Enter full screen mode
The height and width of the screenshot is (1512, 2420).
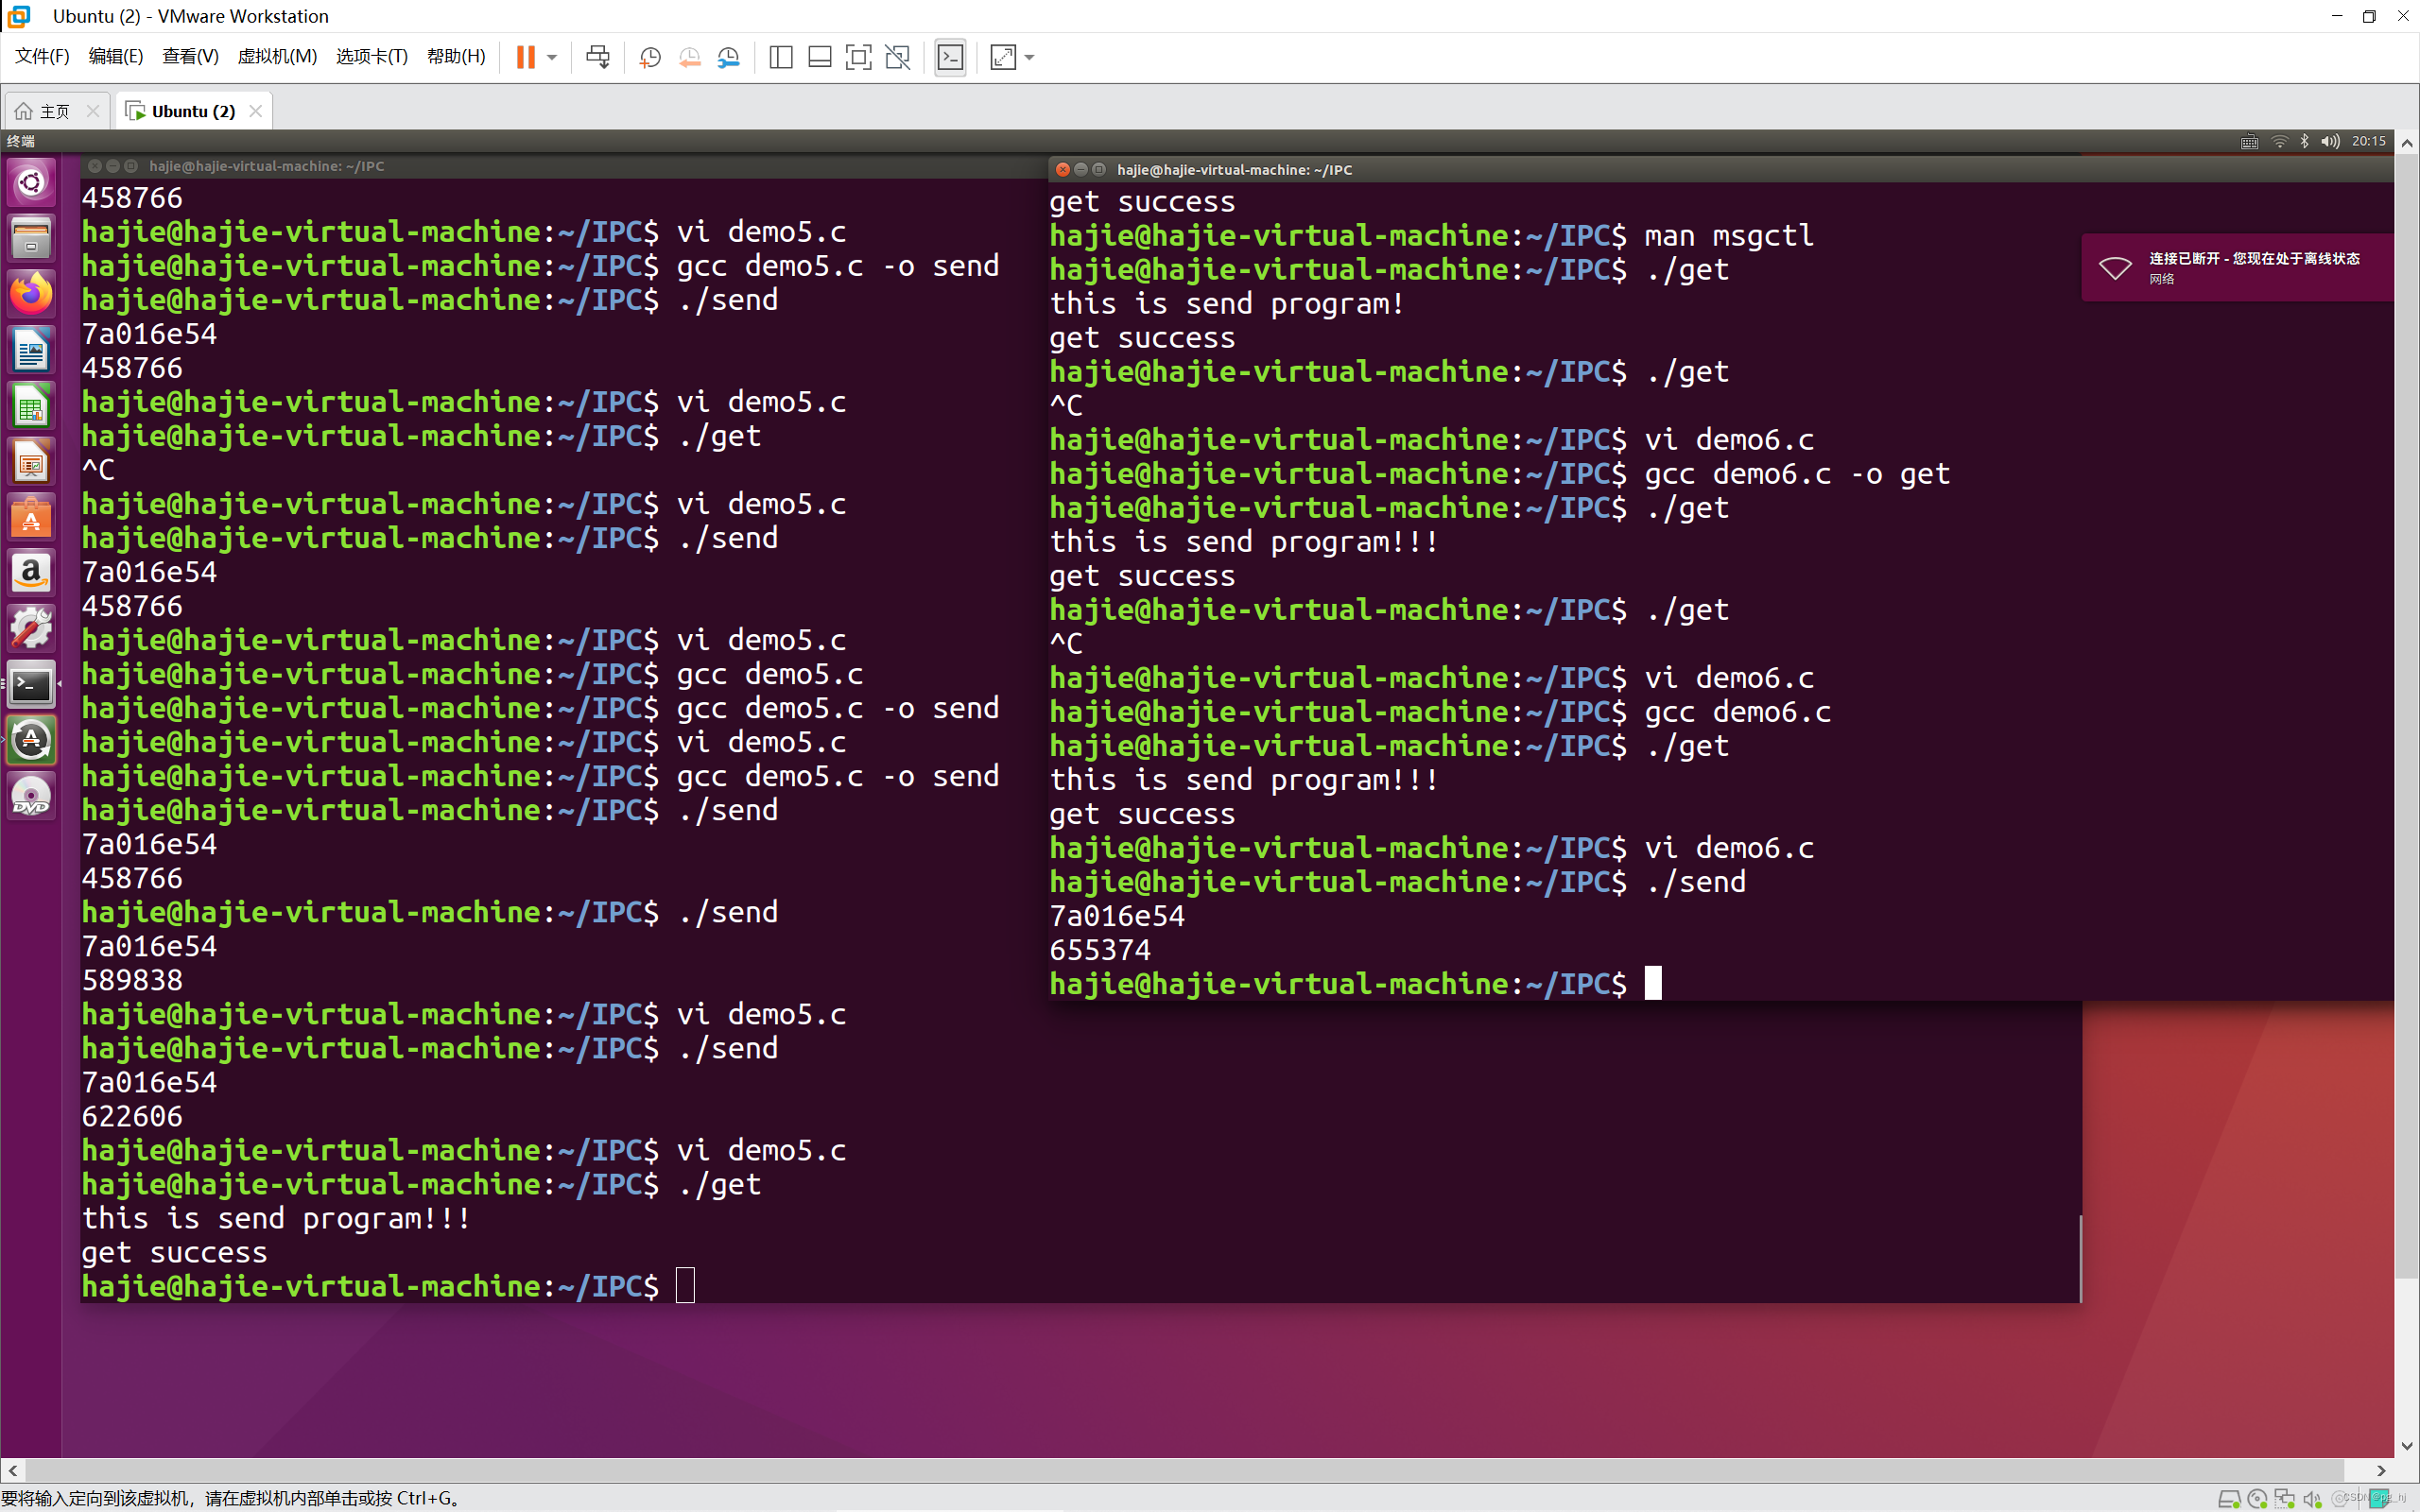point(858,57)
